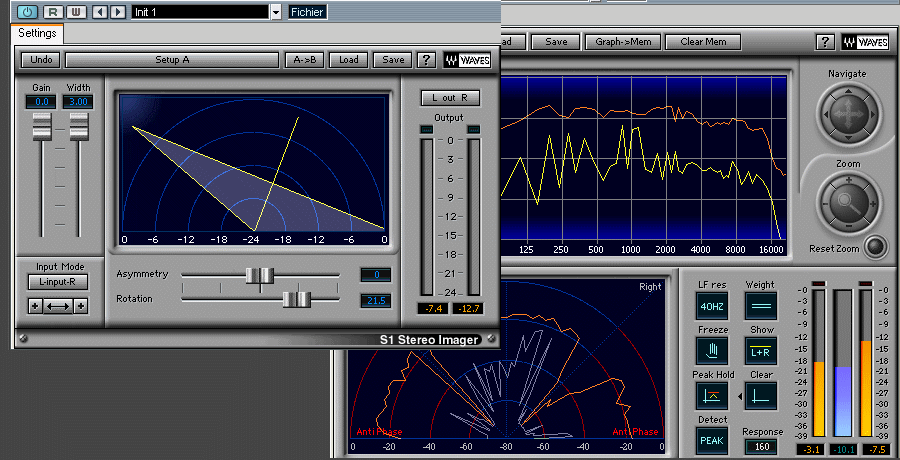Click the Graph->Mem button
This screenshot has height=460, width=900.
click(x=623, y=42)
